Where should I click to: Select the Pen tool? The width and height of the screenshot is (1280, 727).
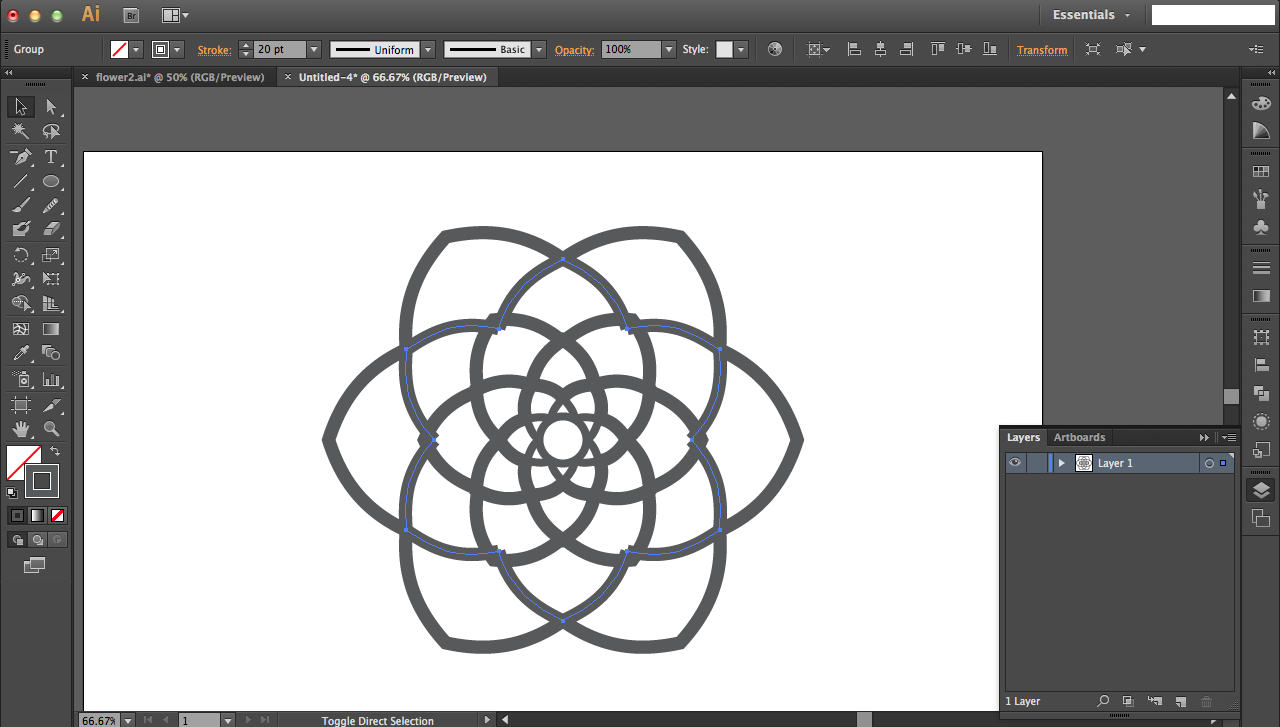click(x=20, y=157)
